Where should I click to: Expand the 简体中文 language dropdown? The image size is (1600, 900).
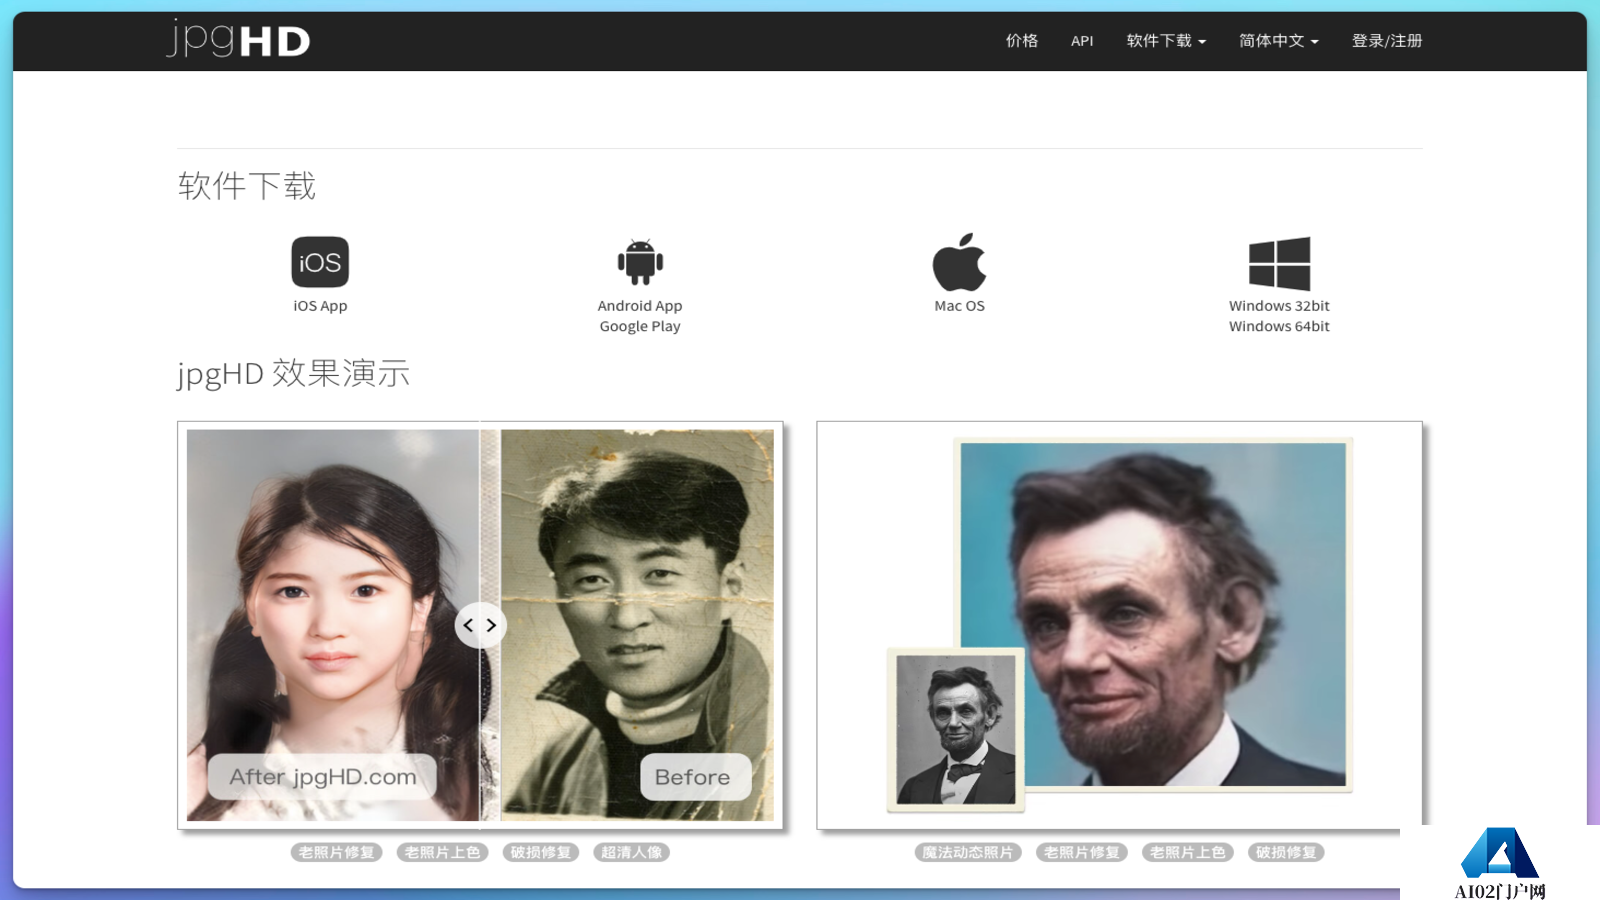(x=1279, y=41)
